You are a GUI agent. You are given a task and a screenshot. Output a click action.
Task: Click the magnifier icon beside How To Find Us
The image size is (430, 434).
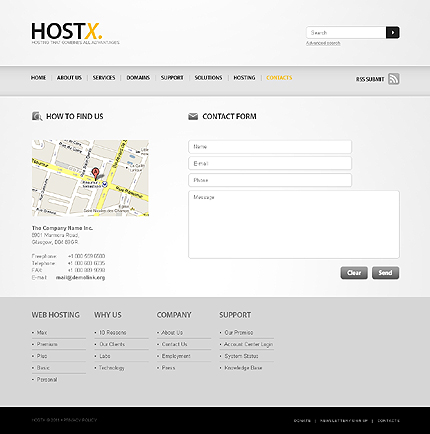click(x=37, y=116)
